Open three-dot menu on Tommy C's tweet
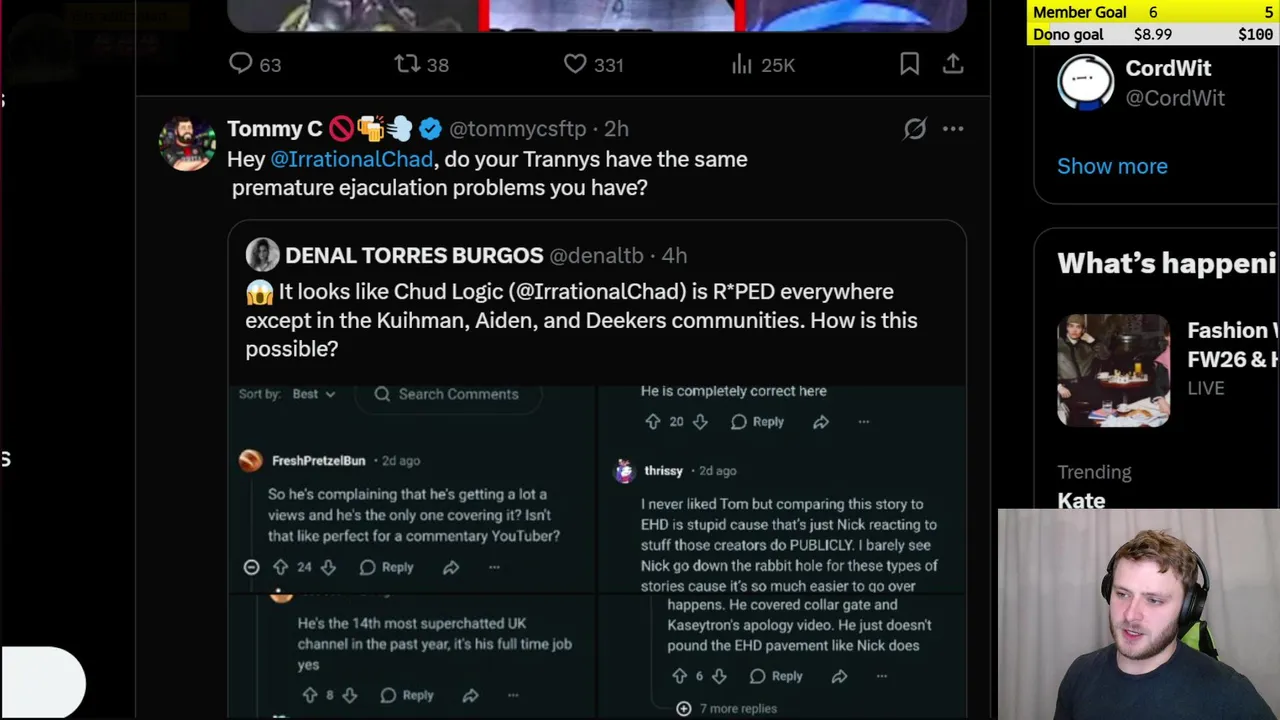Screen dimensions: 1280x720 click(953, 129)
